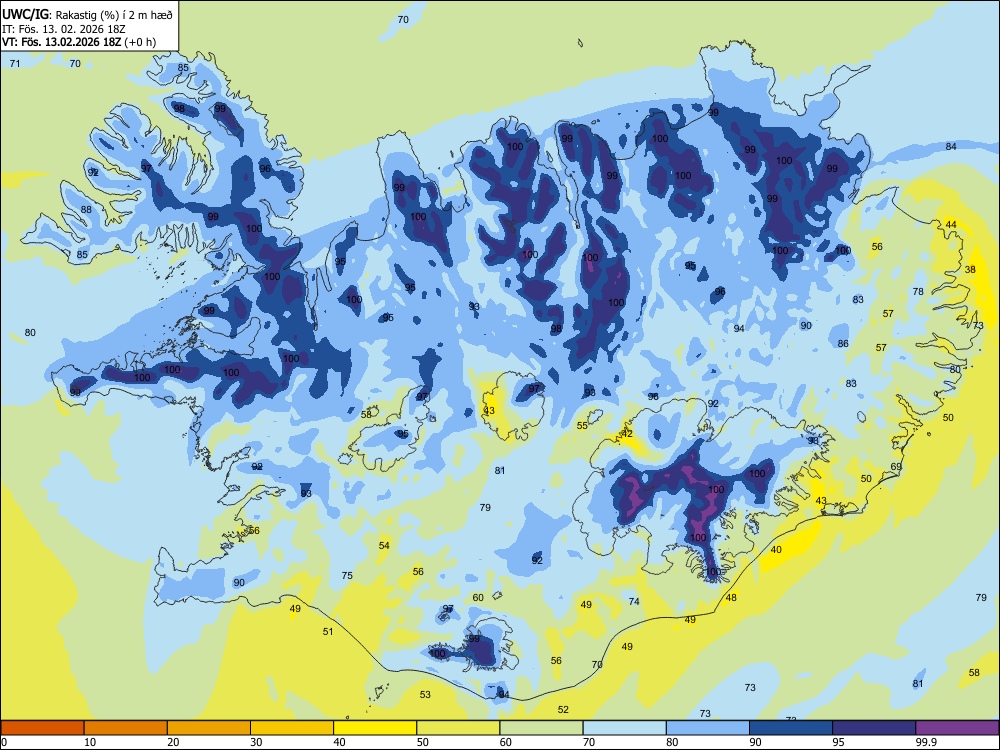
Task: Select the navy 95–99.9 legend swatch
Action: (x=874, y=728)
